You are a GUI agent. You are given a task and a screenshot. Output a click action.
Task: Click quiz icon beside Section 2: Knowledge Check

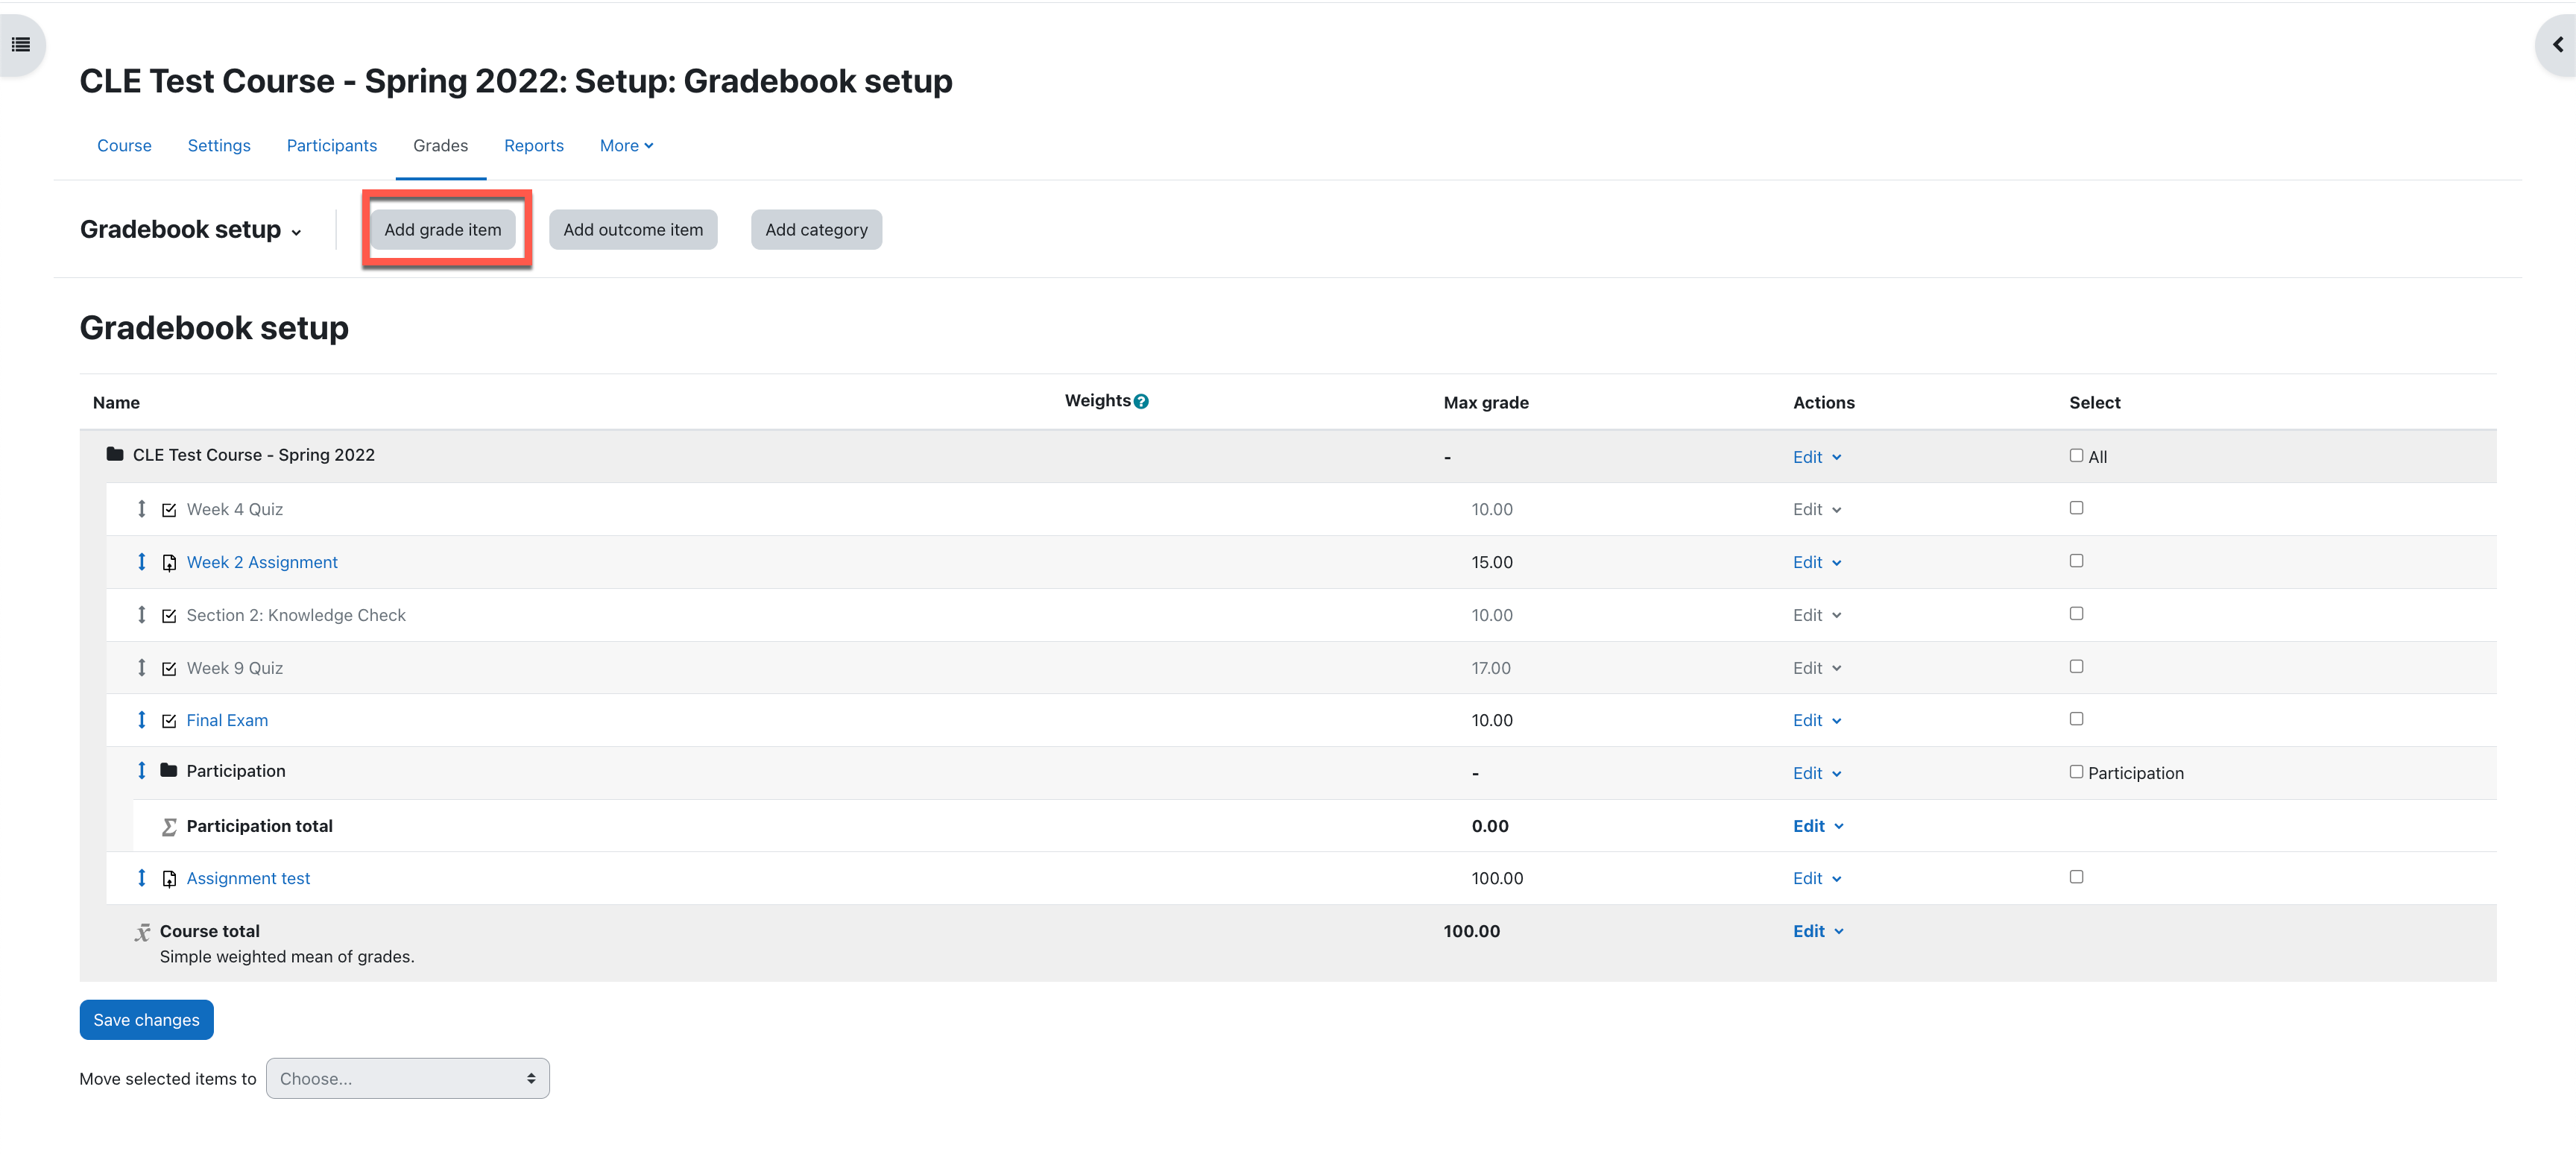[x=169, y=616]
